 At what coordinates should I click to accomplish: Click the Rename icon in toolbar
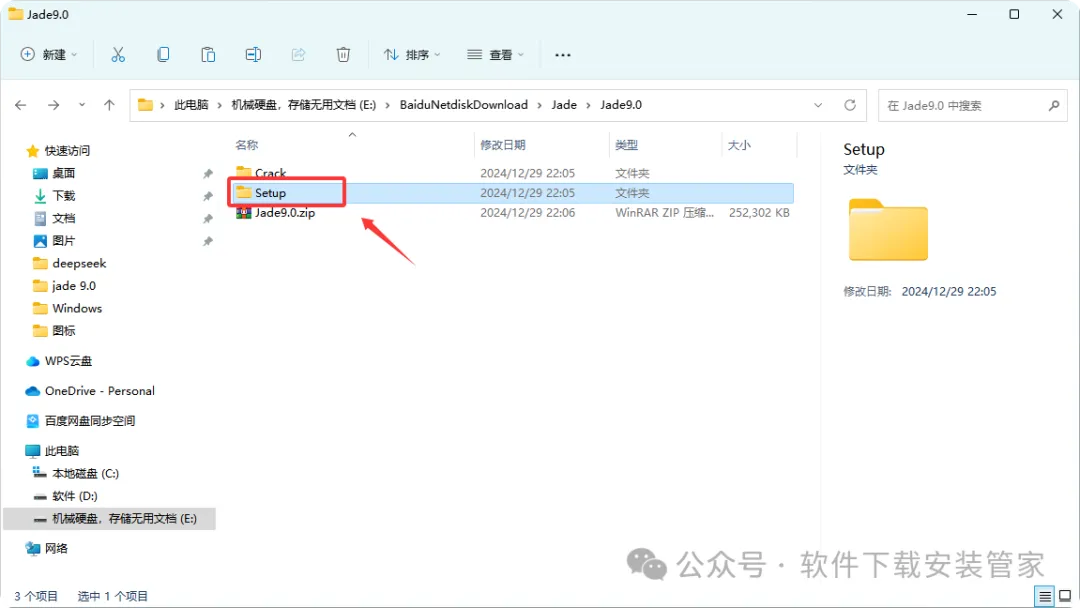253,54
